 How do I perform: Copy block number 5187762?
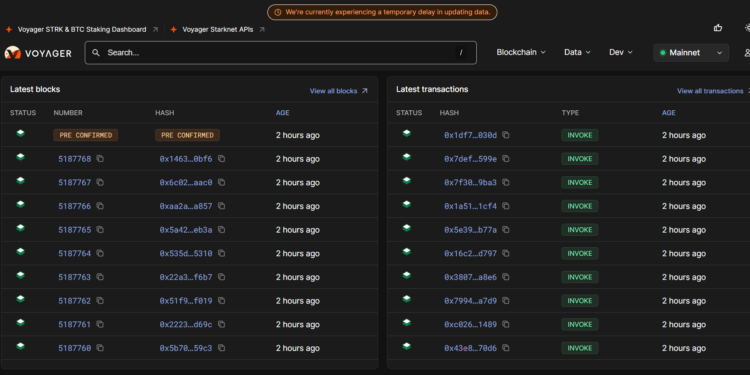100,301
